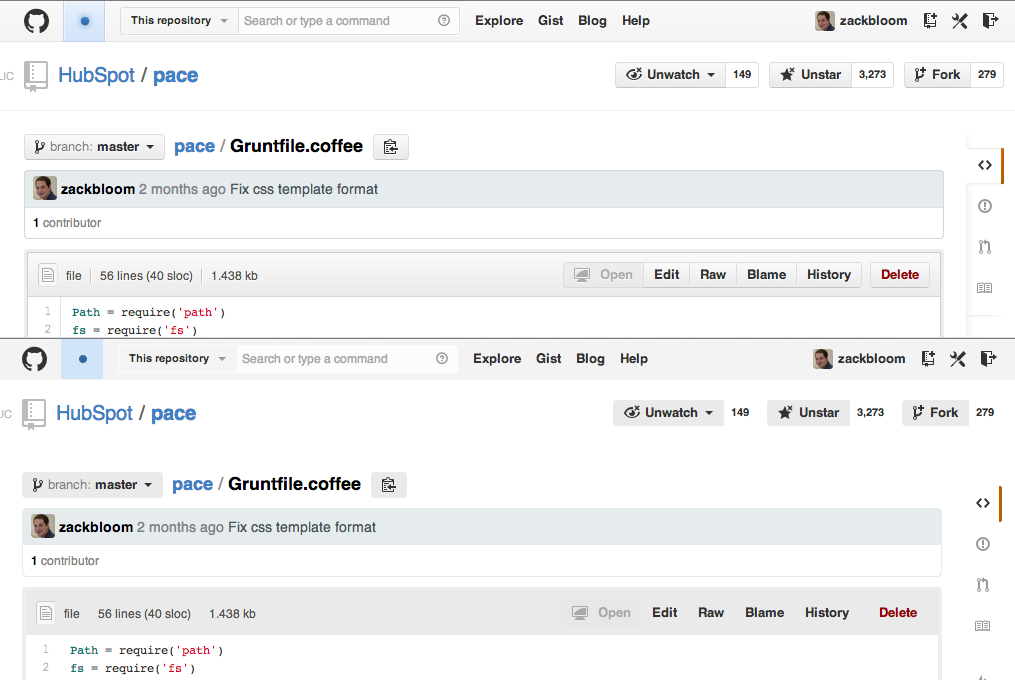
Task: Open 'branch: master' selector, lower screenshot
Action: click(x=93, y=485)
